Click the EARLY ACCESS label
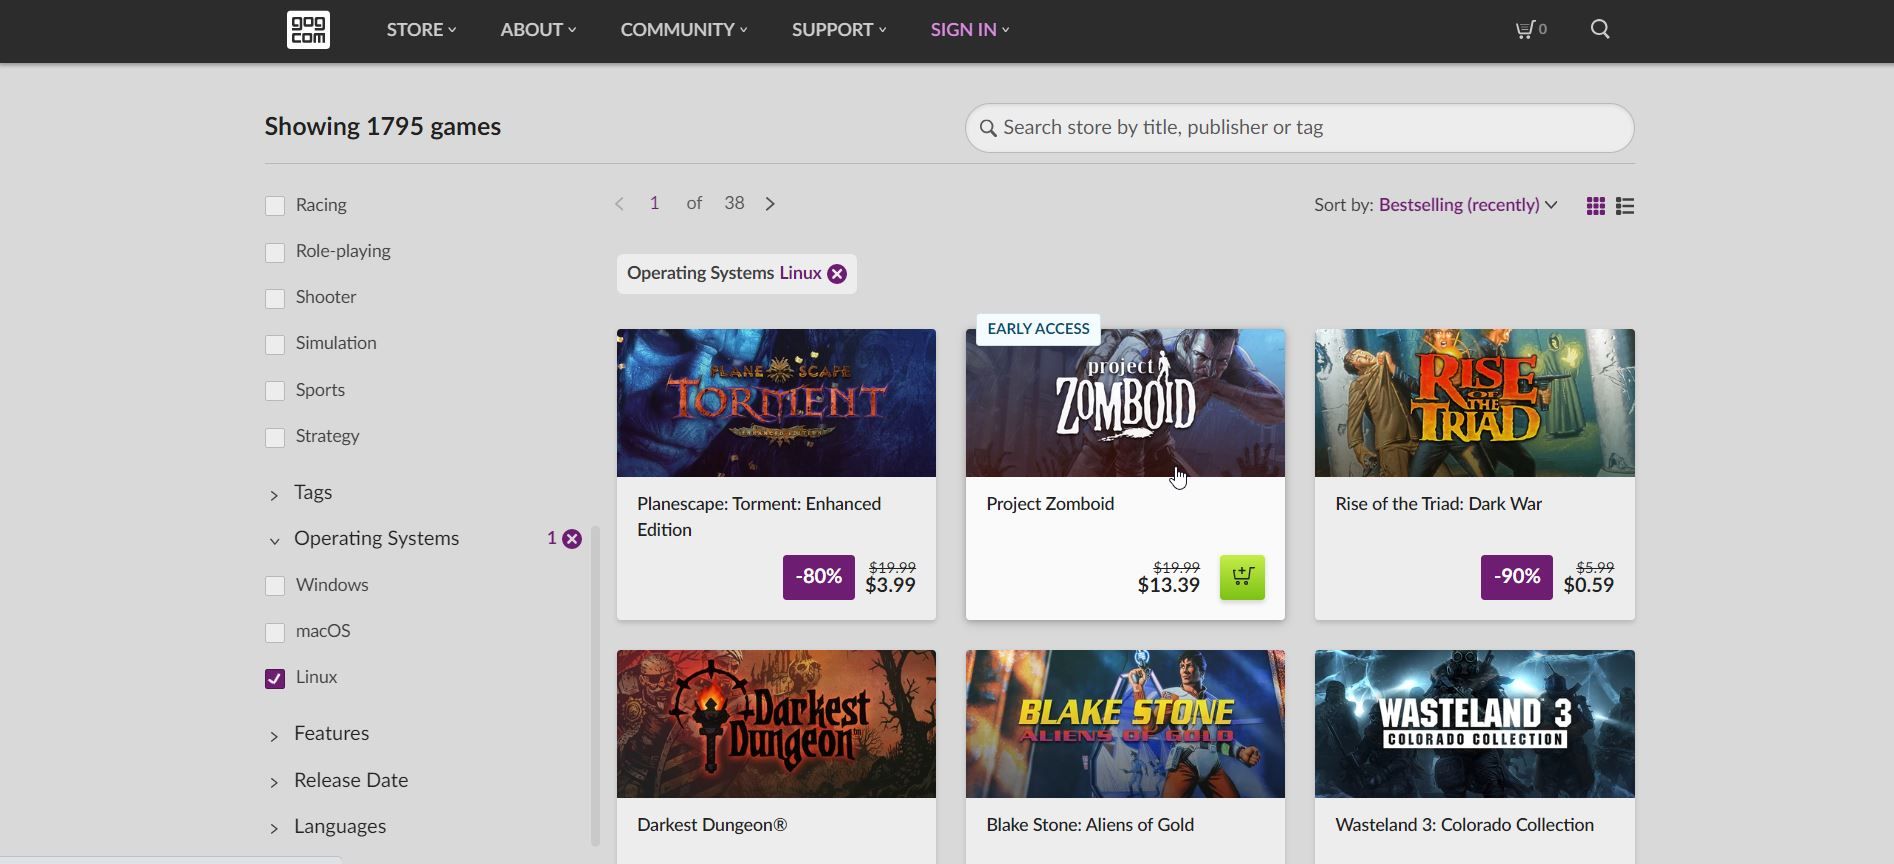 (1038, 329)
